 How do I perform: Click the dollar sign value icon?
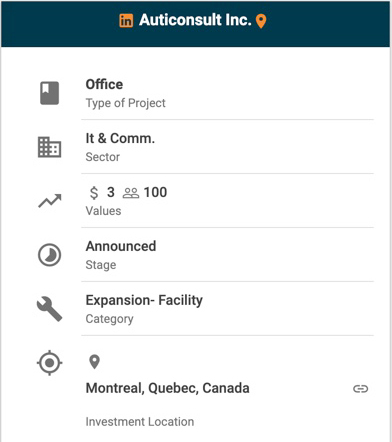tap(94, 193)
